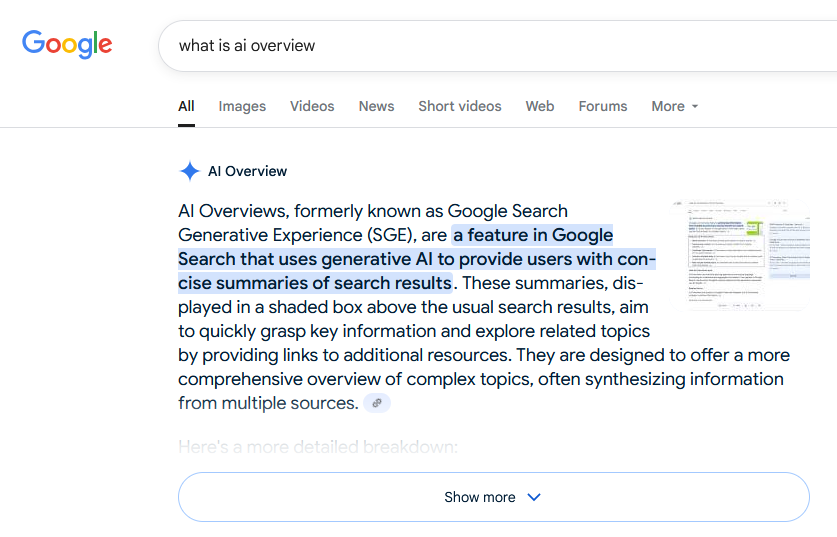Open the News tab
Viewport: 837px width, 537px height.
tap(376, 106)
